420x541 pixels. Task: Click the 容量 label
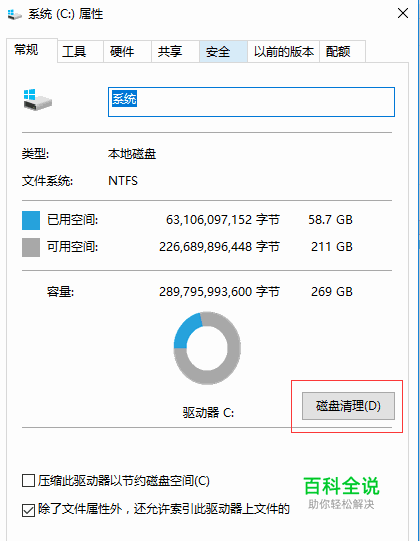pyautogui.click(x=60, y=292)
